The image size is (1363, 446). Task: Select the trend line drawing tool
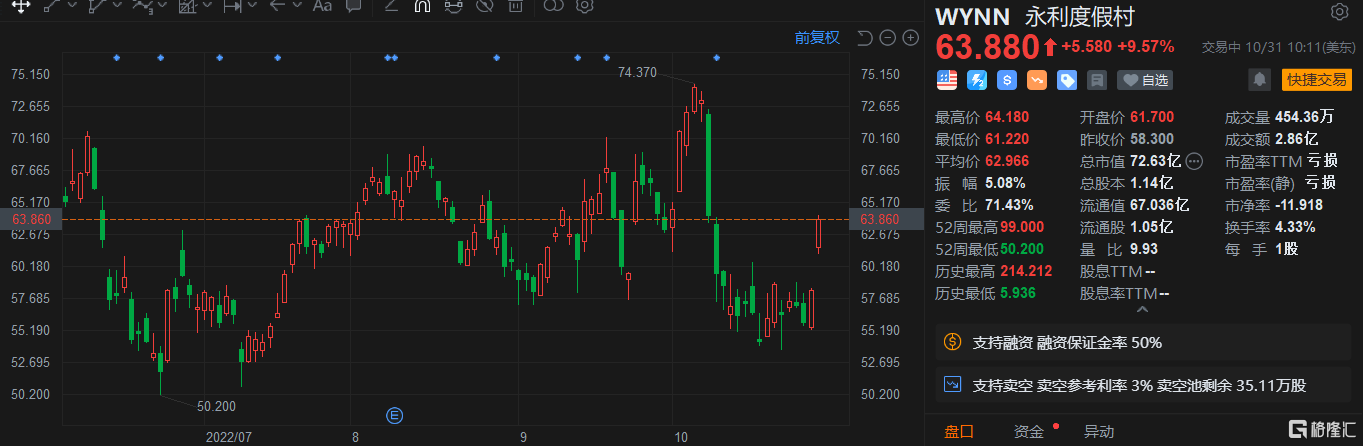click(52, 6)
